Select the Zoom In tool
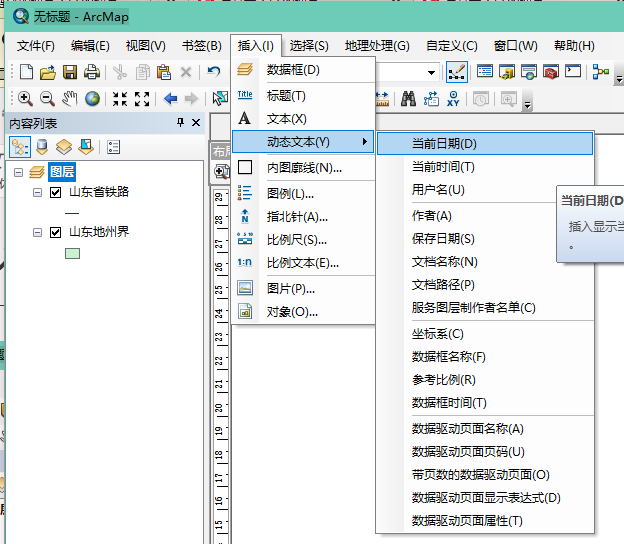The height and width of the screenshot is (544, 624). pyautogui.click(x=25, y=98)
